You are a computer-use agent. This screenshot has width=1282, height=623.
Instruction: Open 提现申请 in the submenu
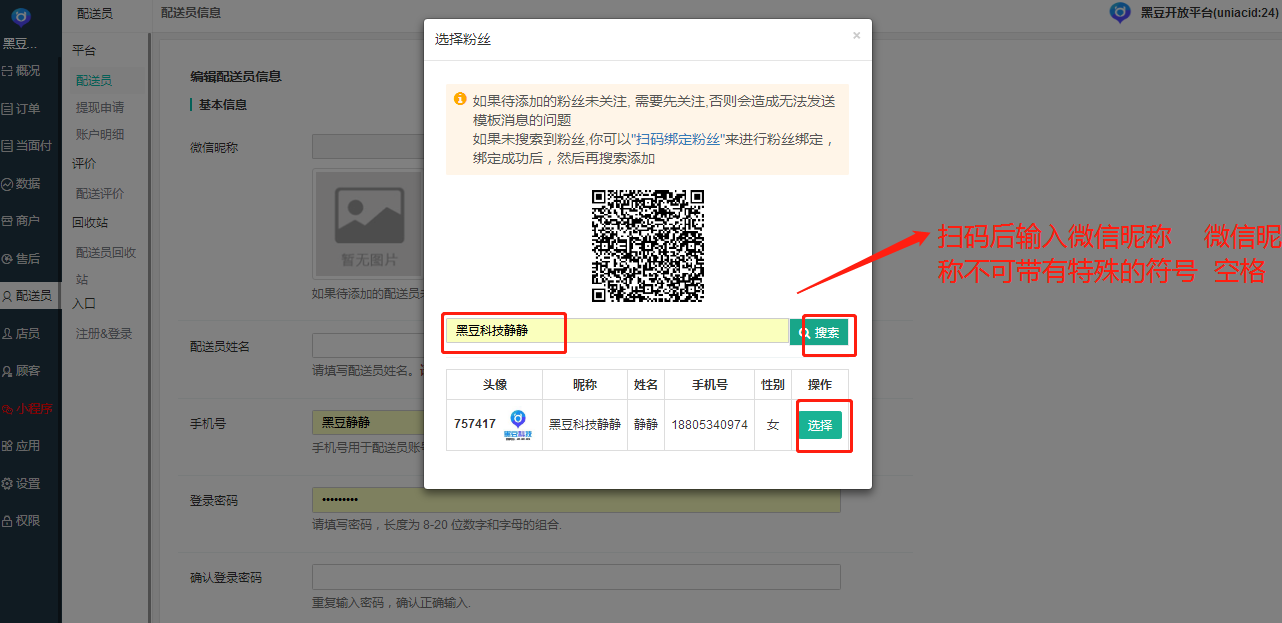pyautogui.click(x=100, y=107)
